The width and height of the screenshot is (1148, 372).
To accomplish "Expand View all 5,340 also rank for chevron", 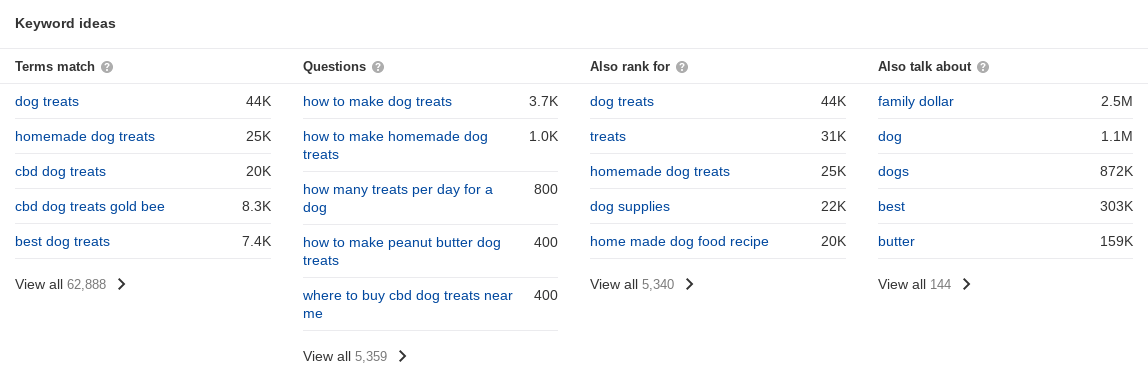I will point(689,284).
